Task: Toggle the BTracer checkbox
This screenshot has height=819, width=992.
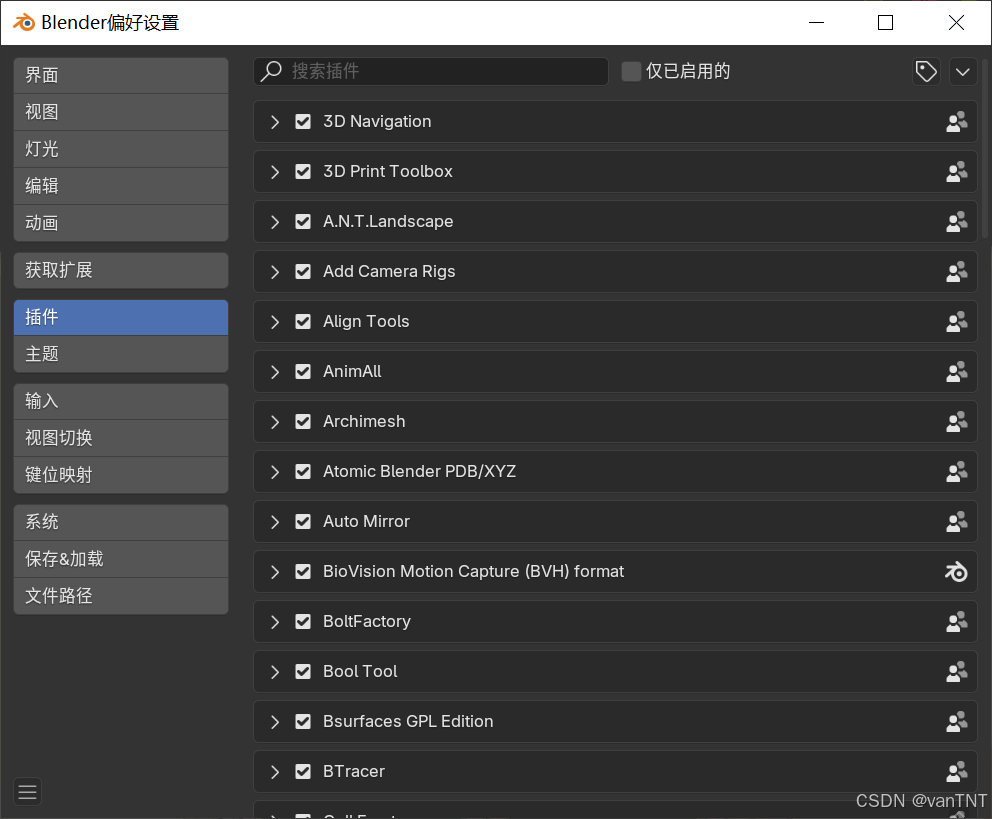Action: coord(303,772)
